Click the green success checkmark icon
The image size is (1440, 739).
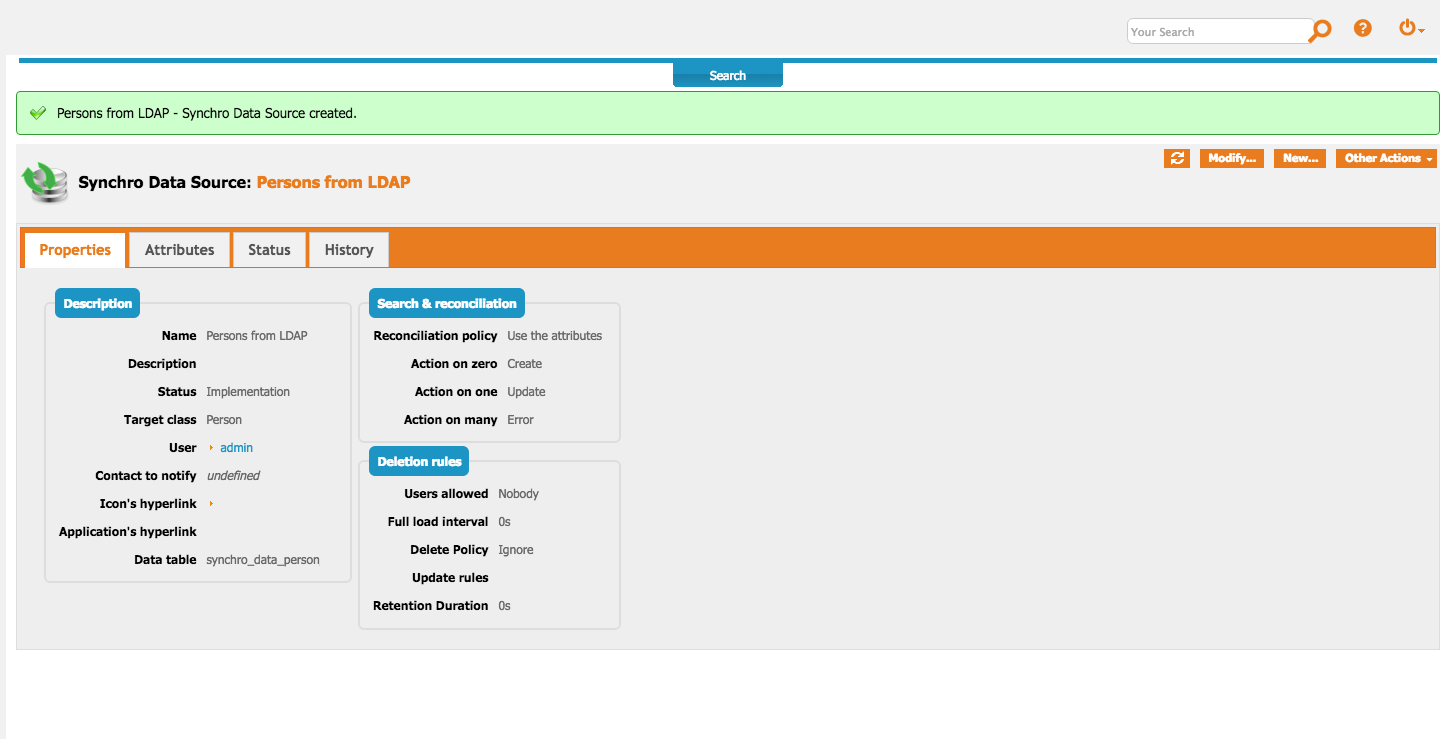(x=38, y=114)
